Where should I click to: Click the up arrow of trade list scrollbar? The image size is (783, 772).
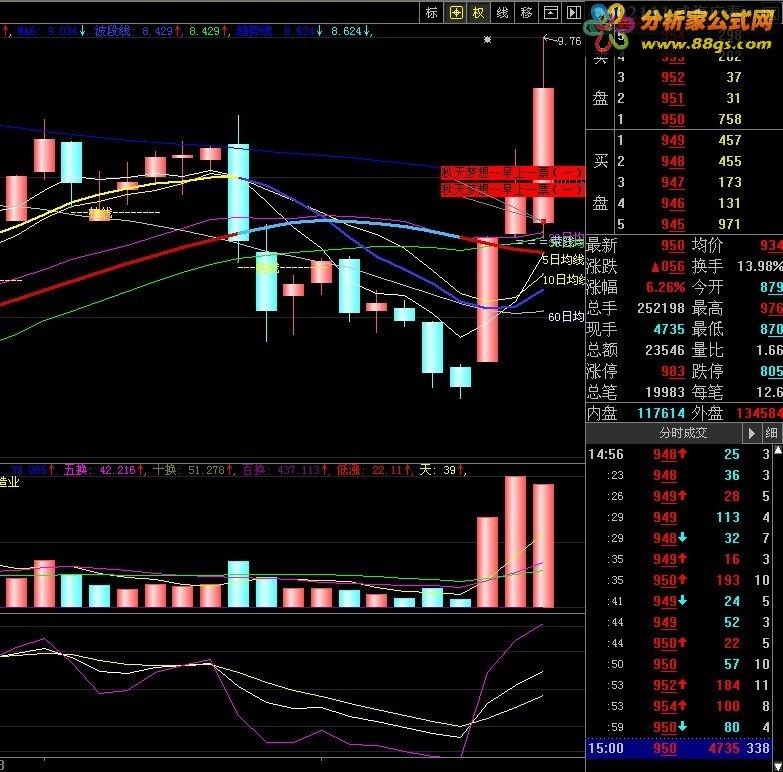[x=778, y=450]
